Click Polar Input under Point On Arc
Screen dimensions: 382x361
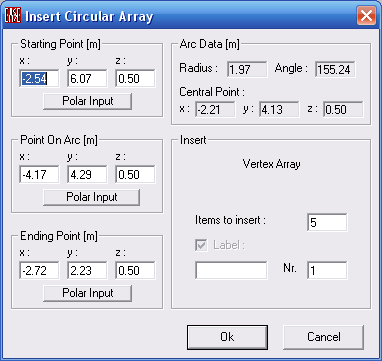[x=91, y=197]
